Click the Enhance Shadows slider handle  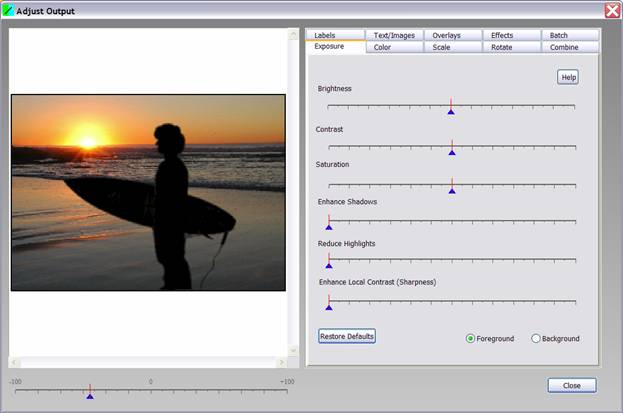click(x=329, y=227)
